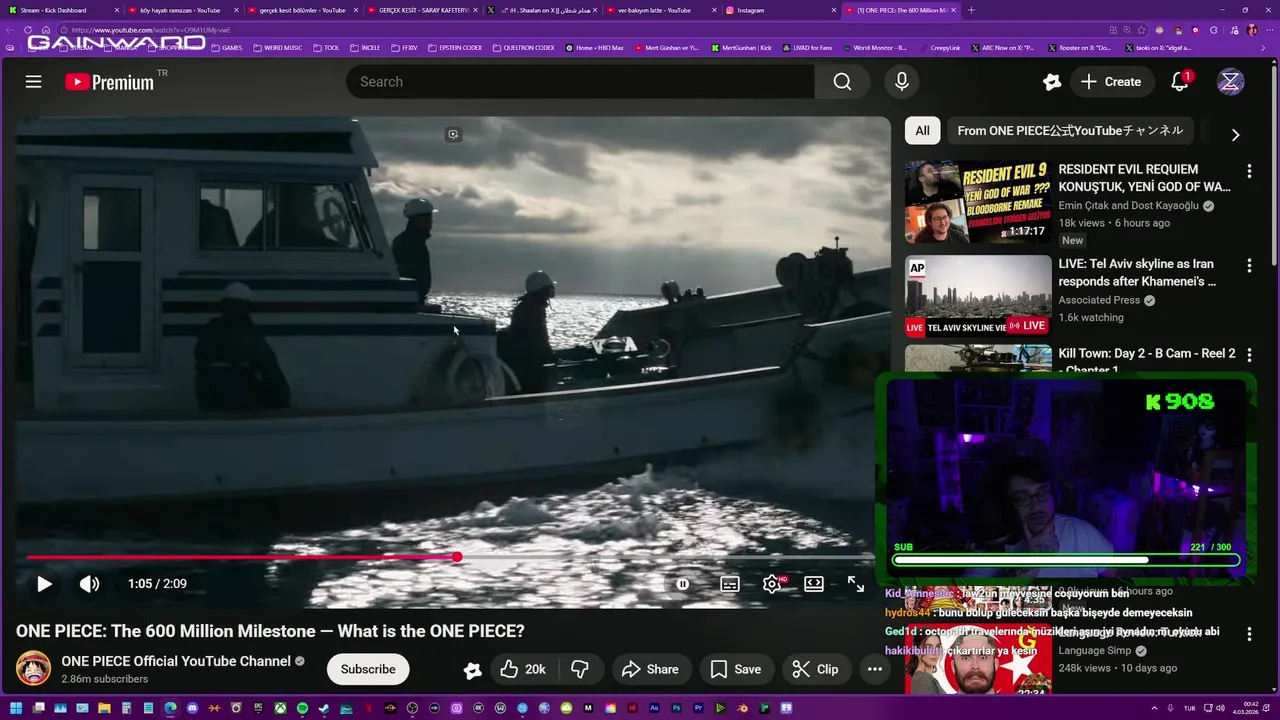Open the Tel Aviv skyline live thumbnail
This screenshot has height=720, width=1280.
tap(978, 296)
